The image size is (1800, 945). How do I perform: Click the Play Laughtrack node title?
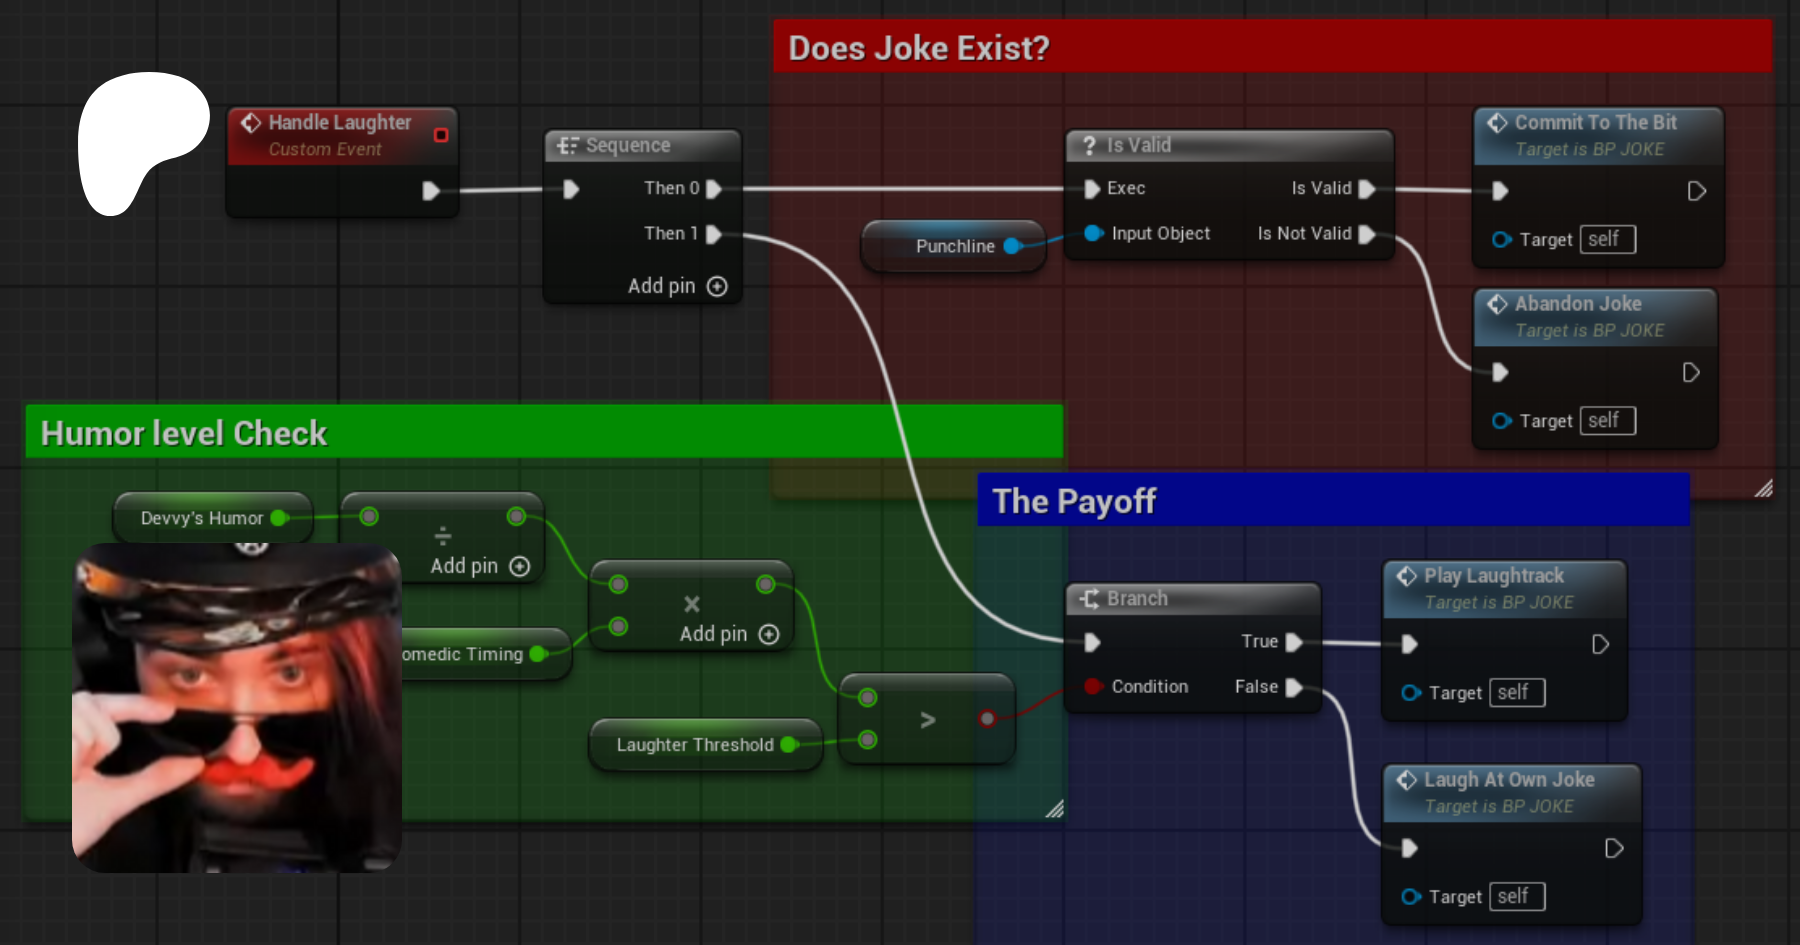[x=1493, y=576]
